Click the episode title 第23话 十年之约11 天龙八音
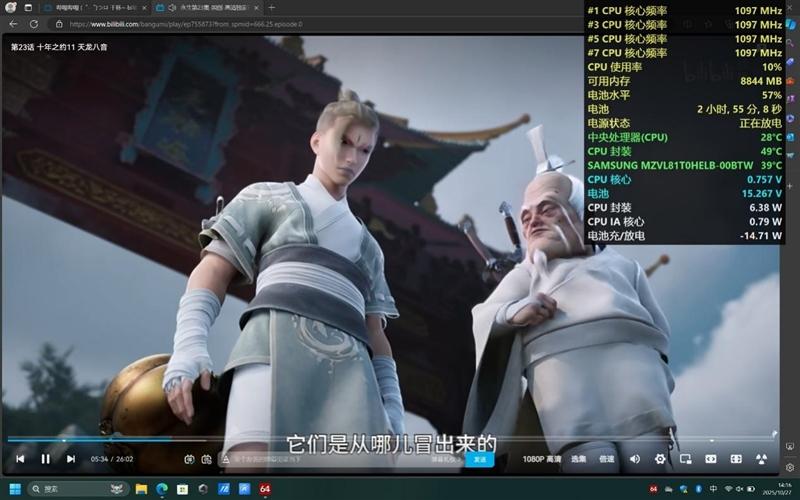 [59, 47]
